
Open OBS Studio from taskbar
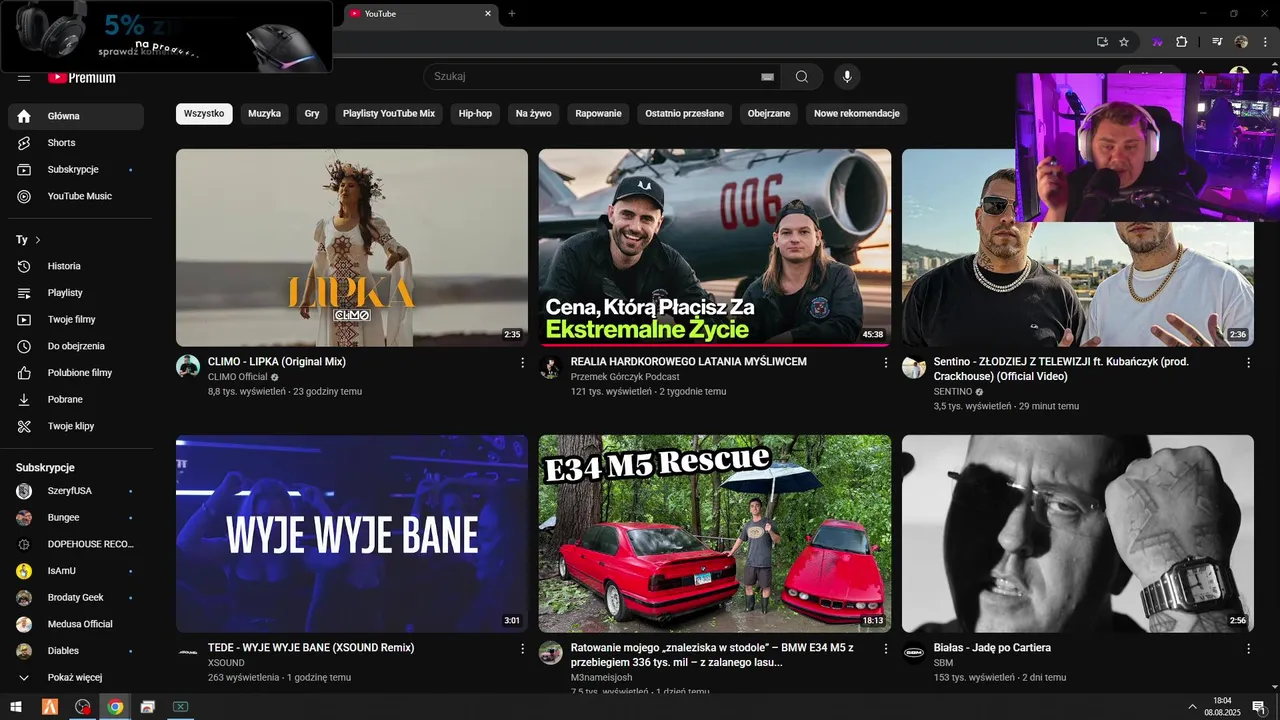pyautogui.click(x=83, y=707)
